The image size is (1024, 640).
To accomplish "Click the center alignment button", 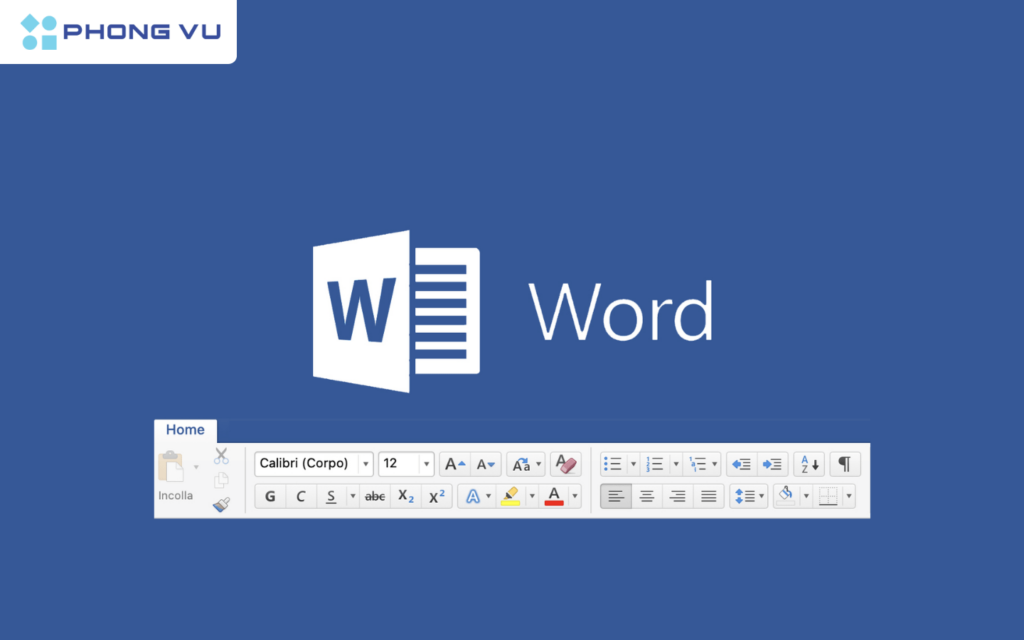I will click(647, 496).
